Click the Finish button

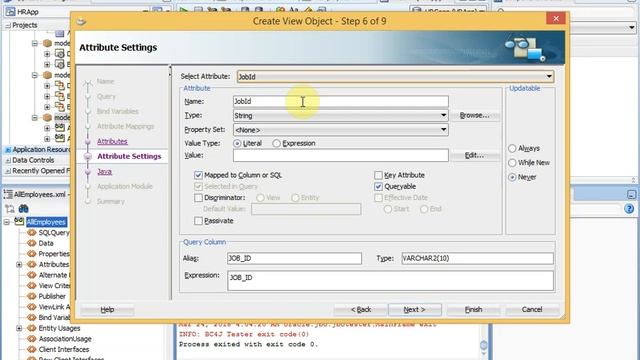click(473, 310)
